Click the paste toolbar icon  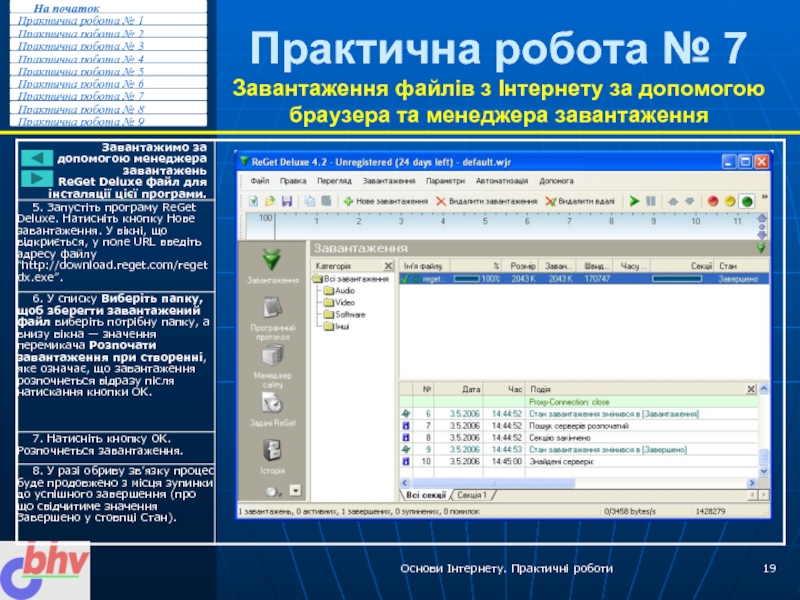pyautogui.click(x=326, y=202)
